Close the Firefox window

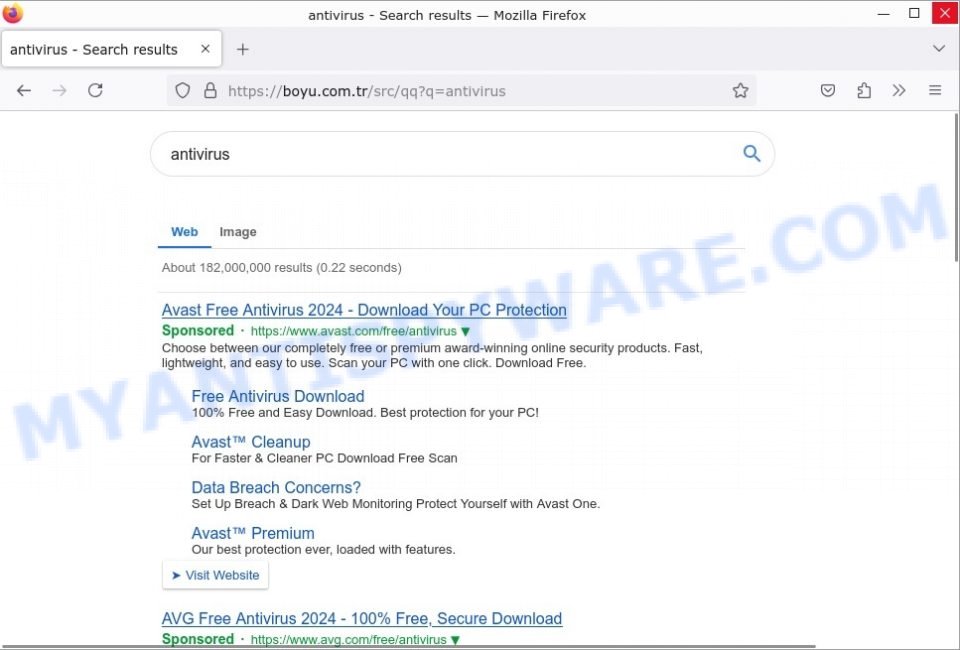pyautogui.click(x=945, y=13)
